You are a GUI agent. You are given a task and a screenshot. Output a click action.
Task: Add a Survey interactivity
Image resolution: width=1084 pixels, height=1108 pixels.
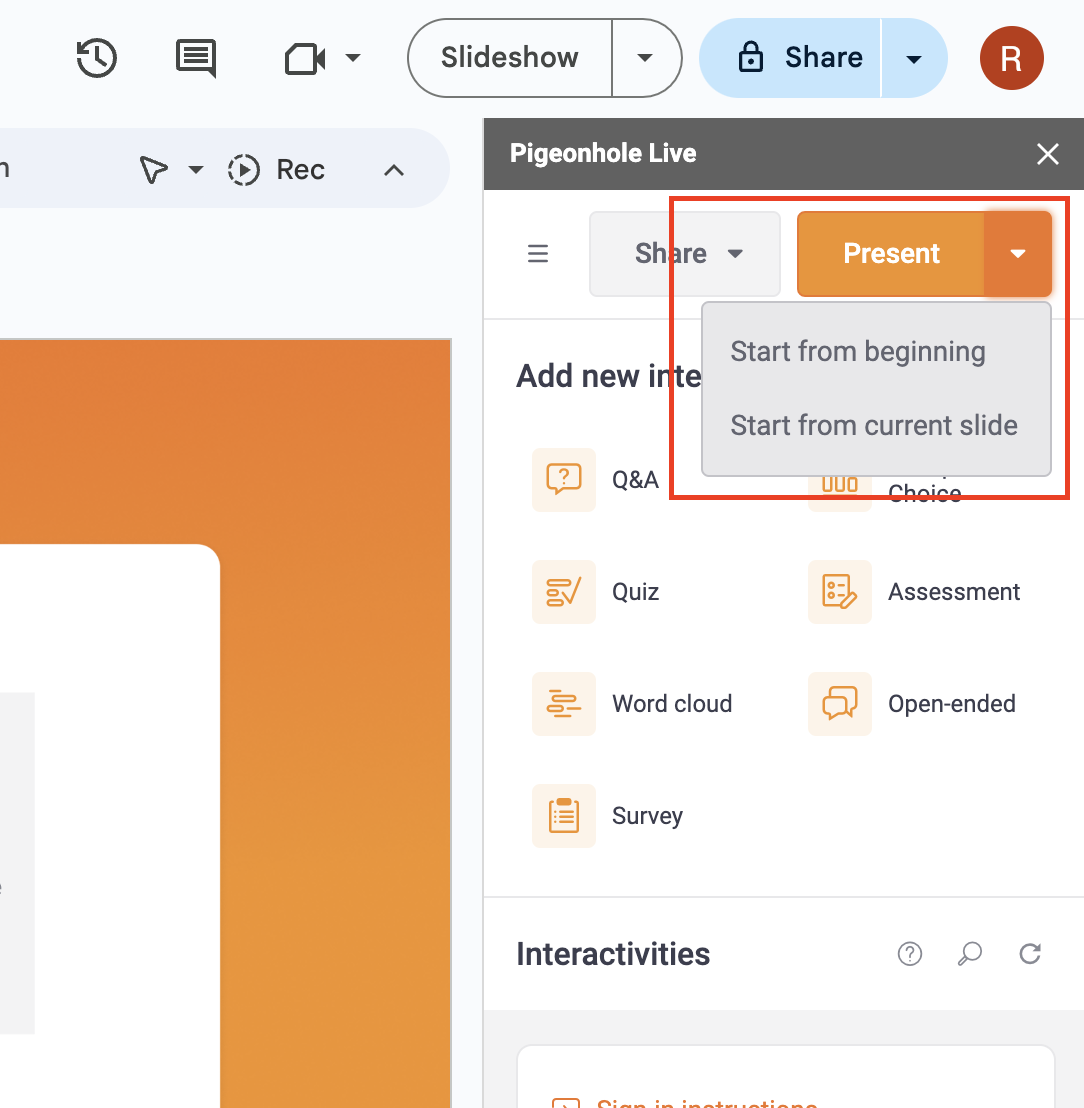[608, 816]
